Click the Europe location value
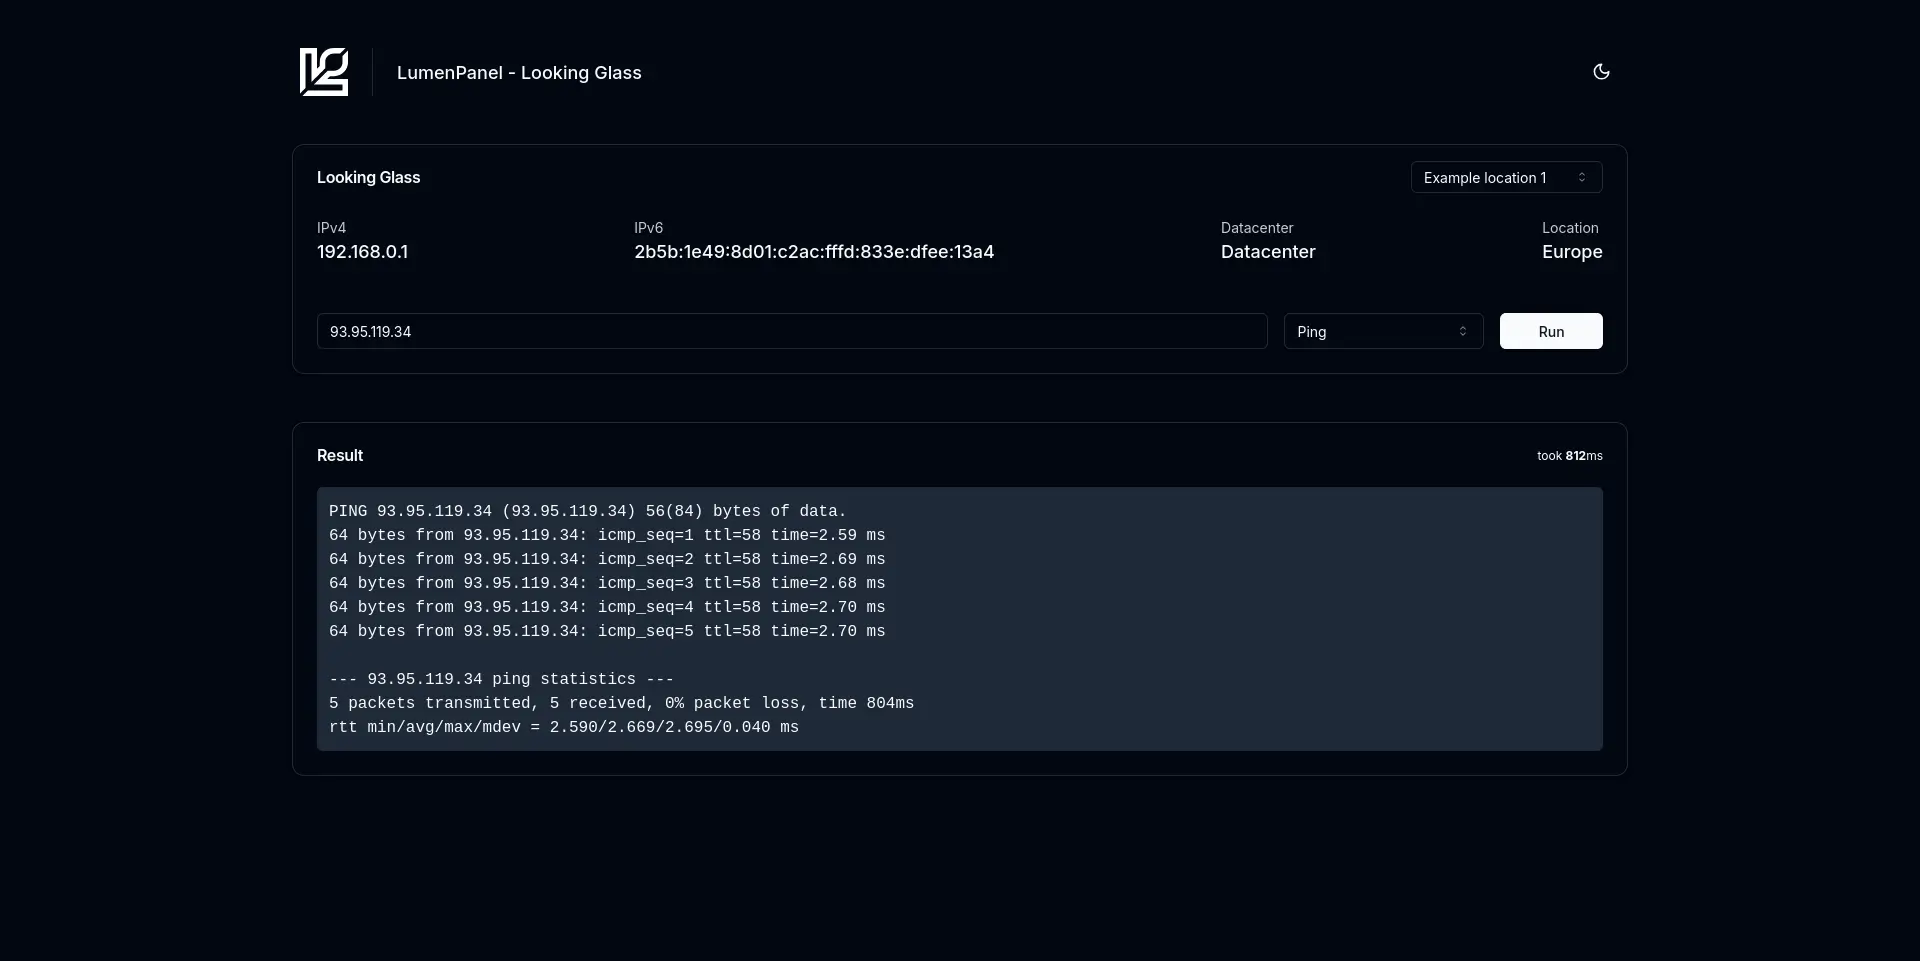 click(x=1571, y=252)
